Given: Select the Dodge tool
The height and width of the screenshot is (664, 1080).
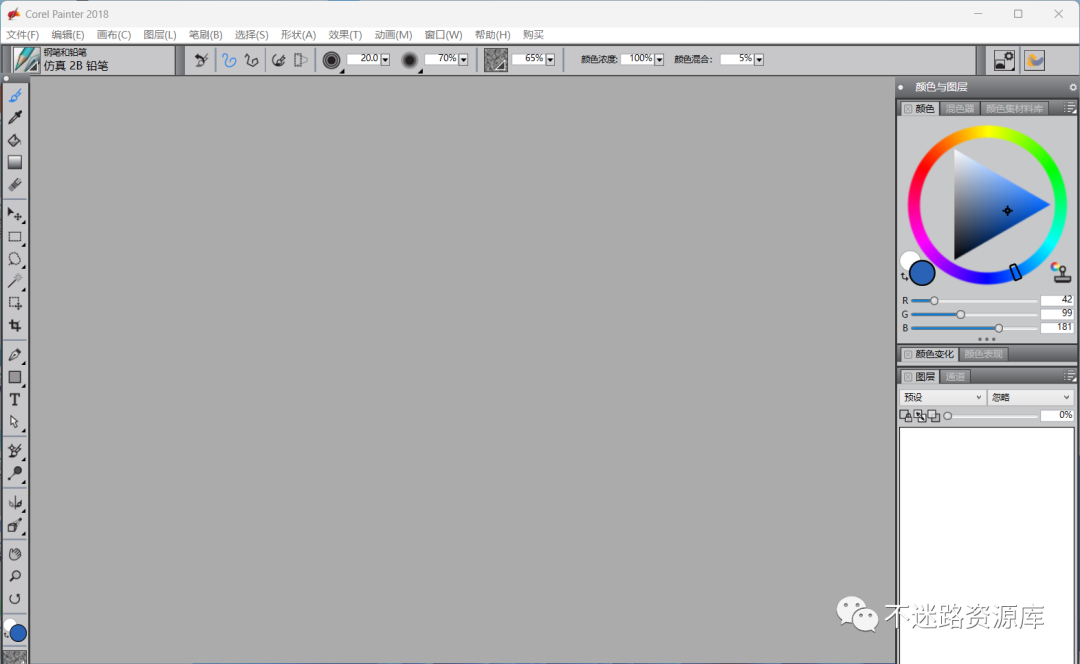Looking at the screenshot, I should coord(15,473).
